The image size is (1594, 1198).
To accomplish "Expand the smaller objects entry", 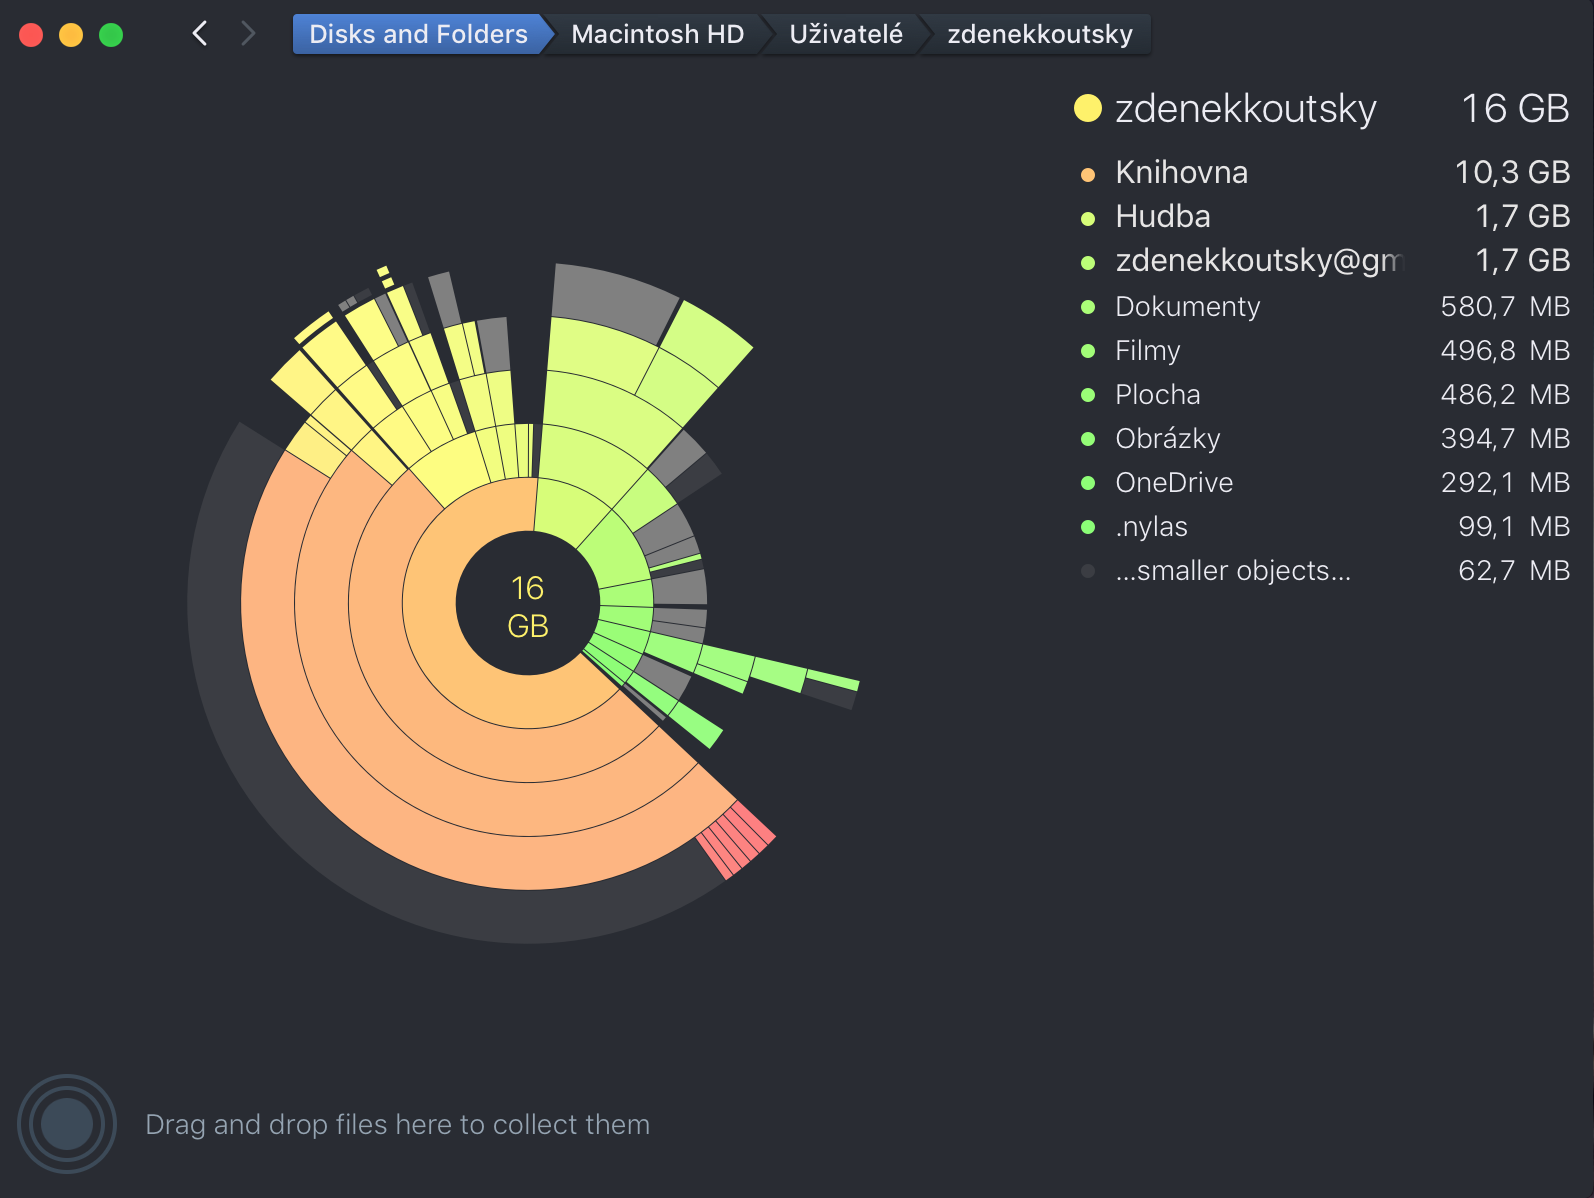I will coord(1325,570).
